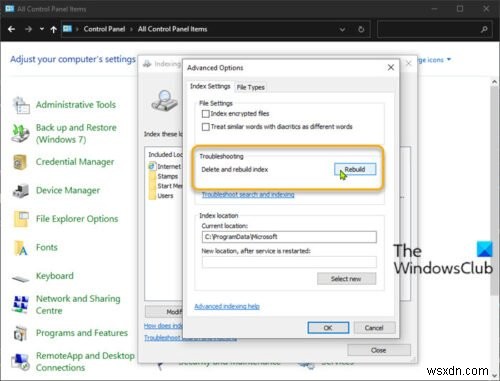The width and height of the screenshot is (500, 381).
Task: Go up one level with up arrow
Action: pos(53,29)
